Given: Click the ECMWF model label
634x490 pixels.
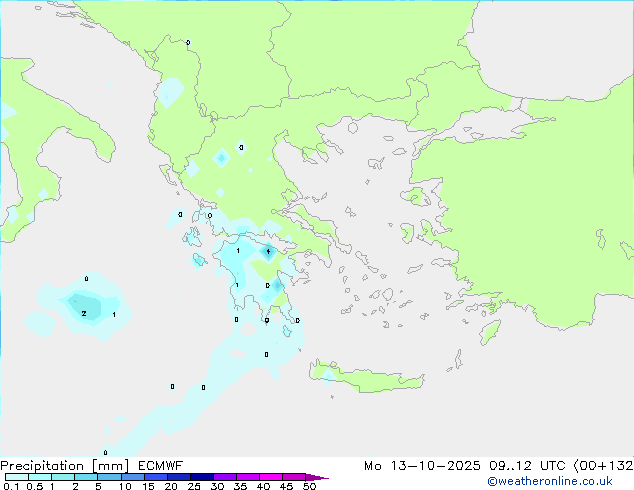Looking at the screenshot, I should pos(153,466).
